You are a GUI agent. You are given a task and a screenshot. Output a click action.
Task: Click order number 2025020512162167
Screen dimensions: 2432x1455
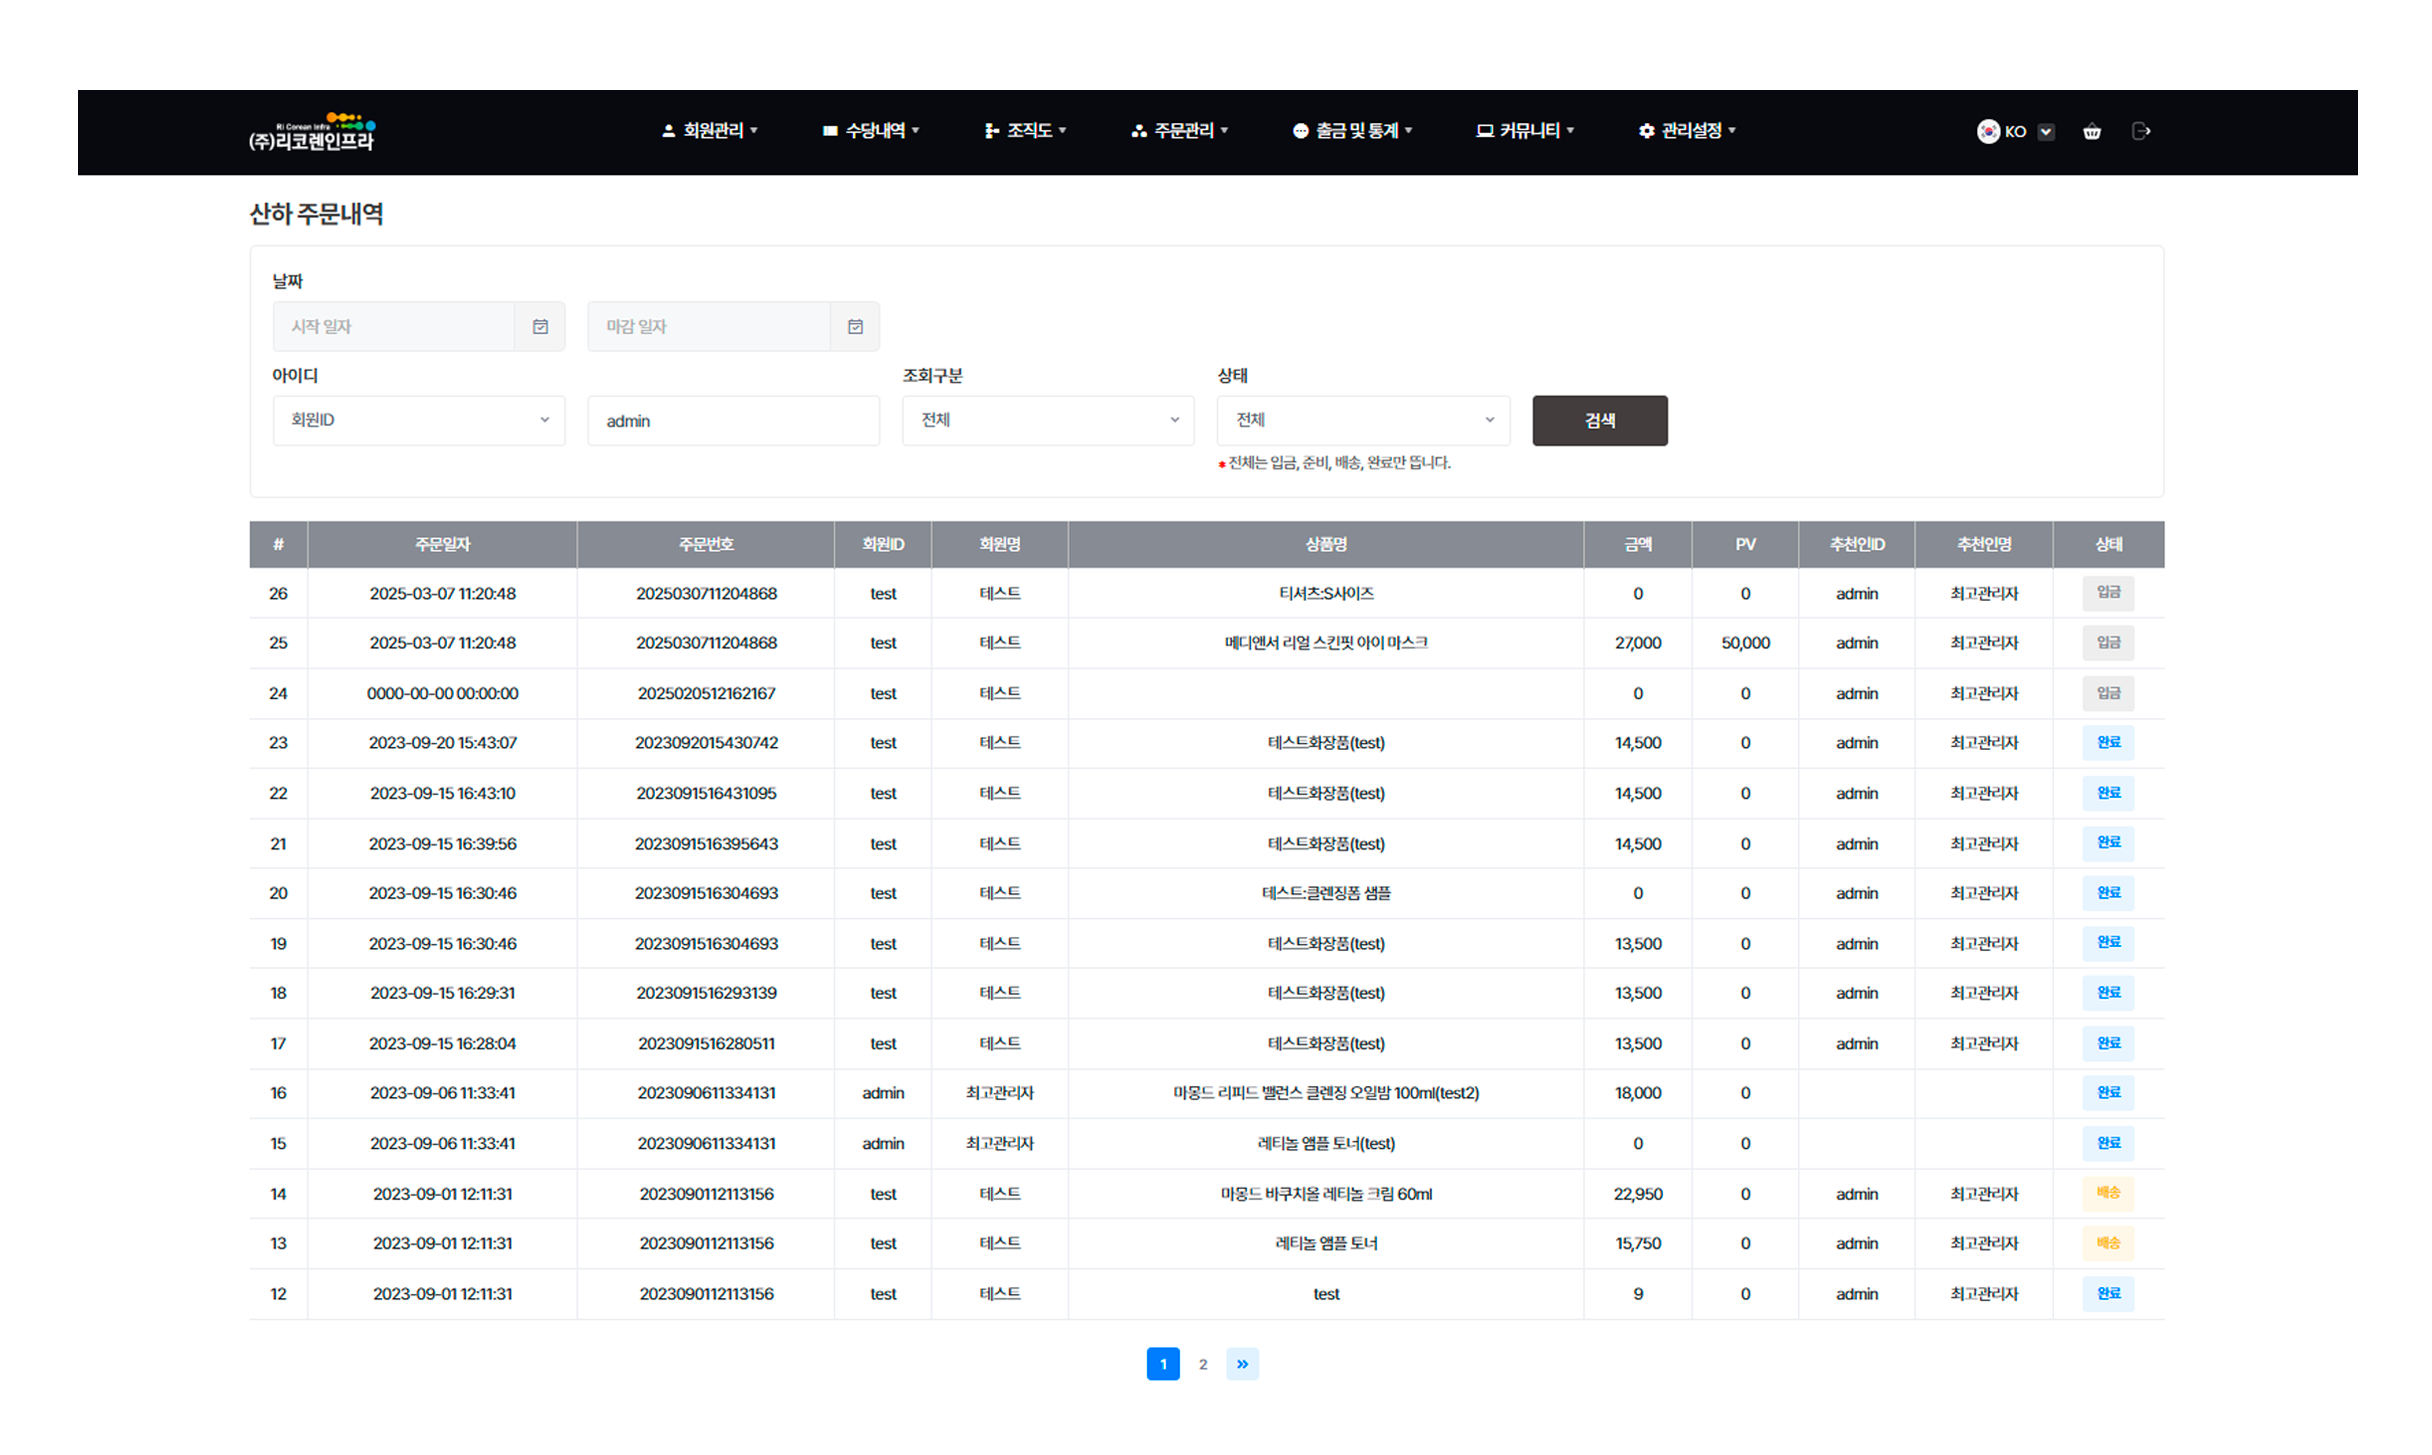706,693
